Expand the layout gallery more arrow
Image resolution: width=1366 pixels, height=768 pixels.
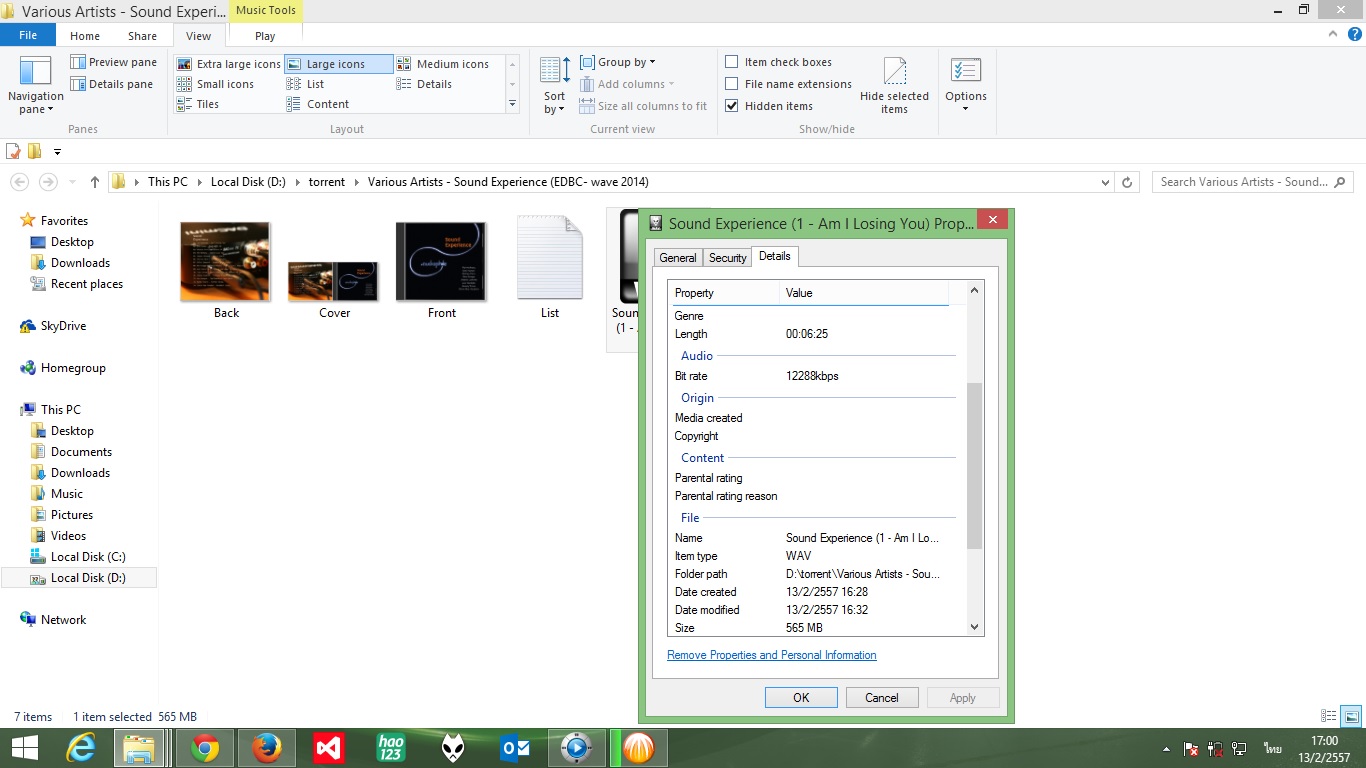(513, 104)
